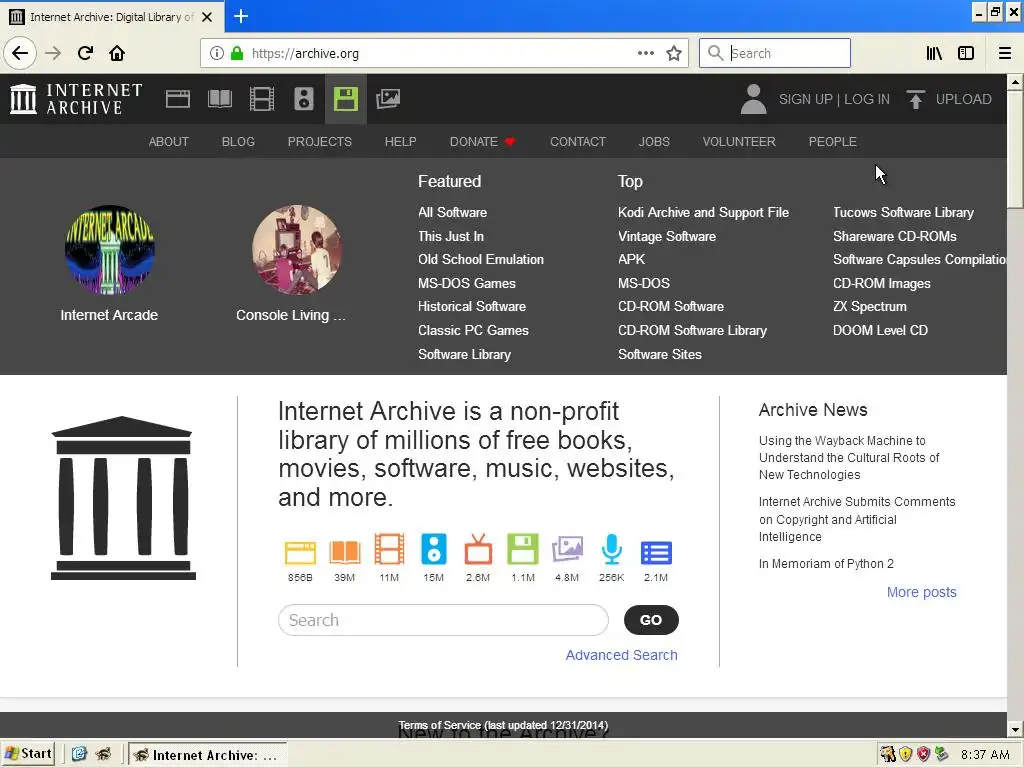
Task: Open the Web (Wayback) icon in Archive navbar
Action: [178, 99]
